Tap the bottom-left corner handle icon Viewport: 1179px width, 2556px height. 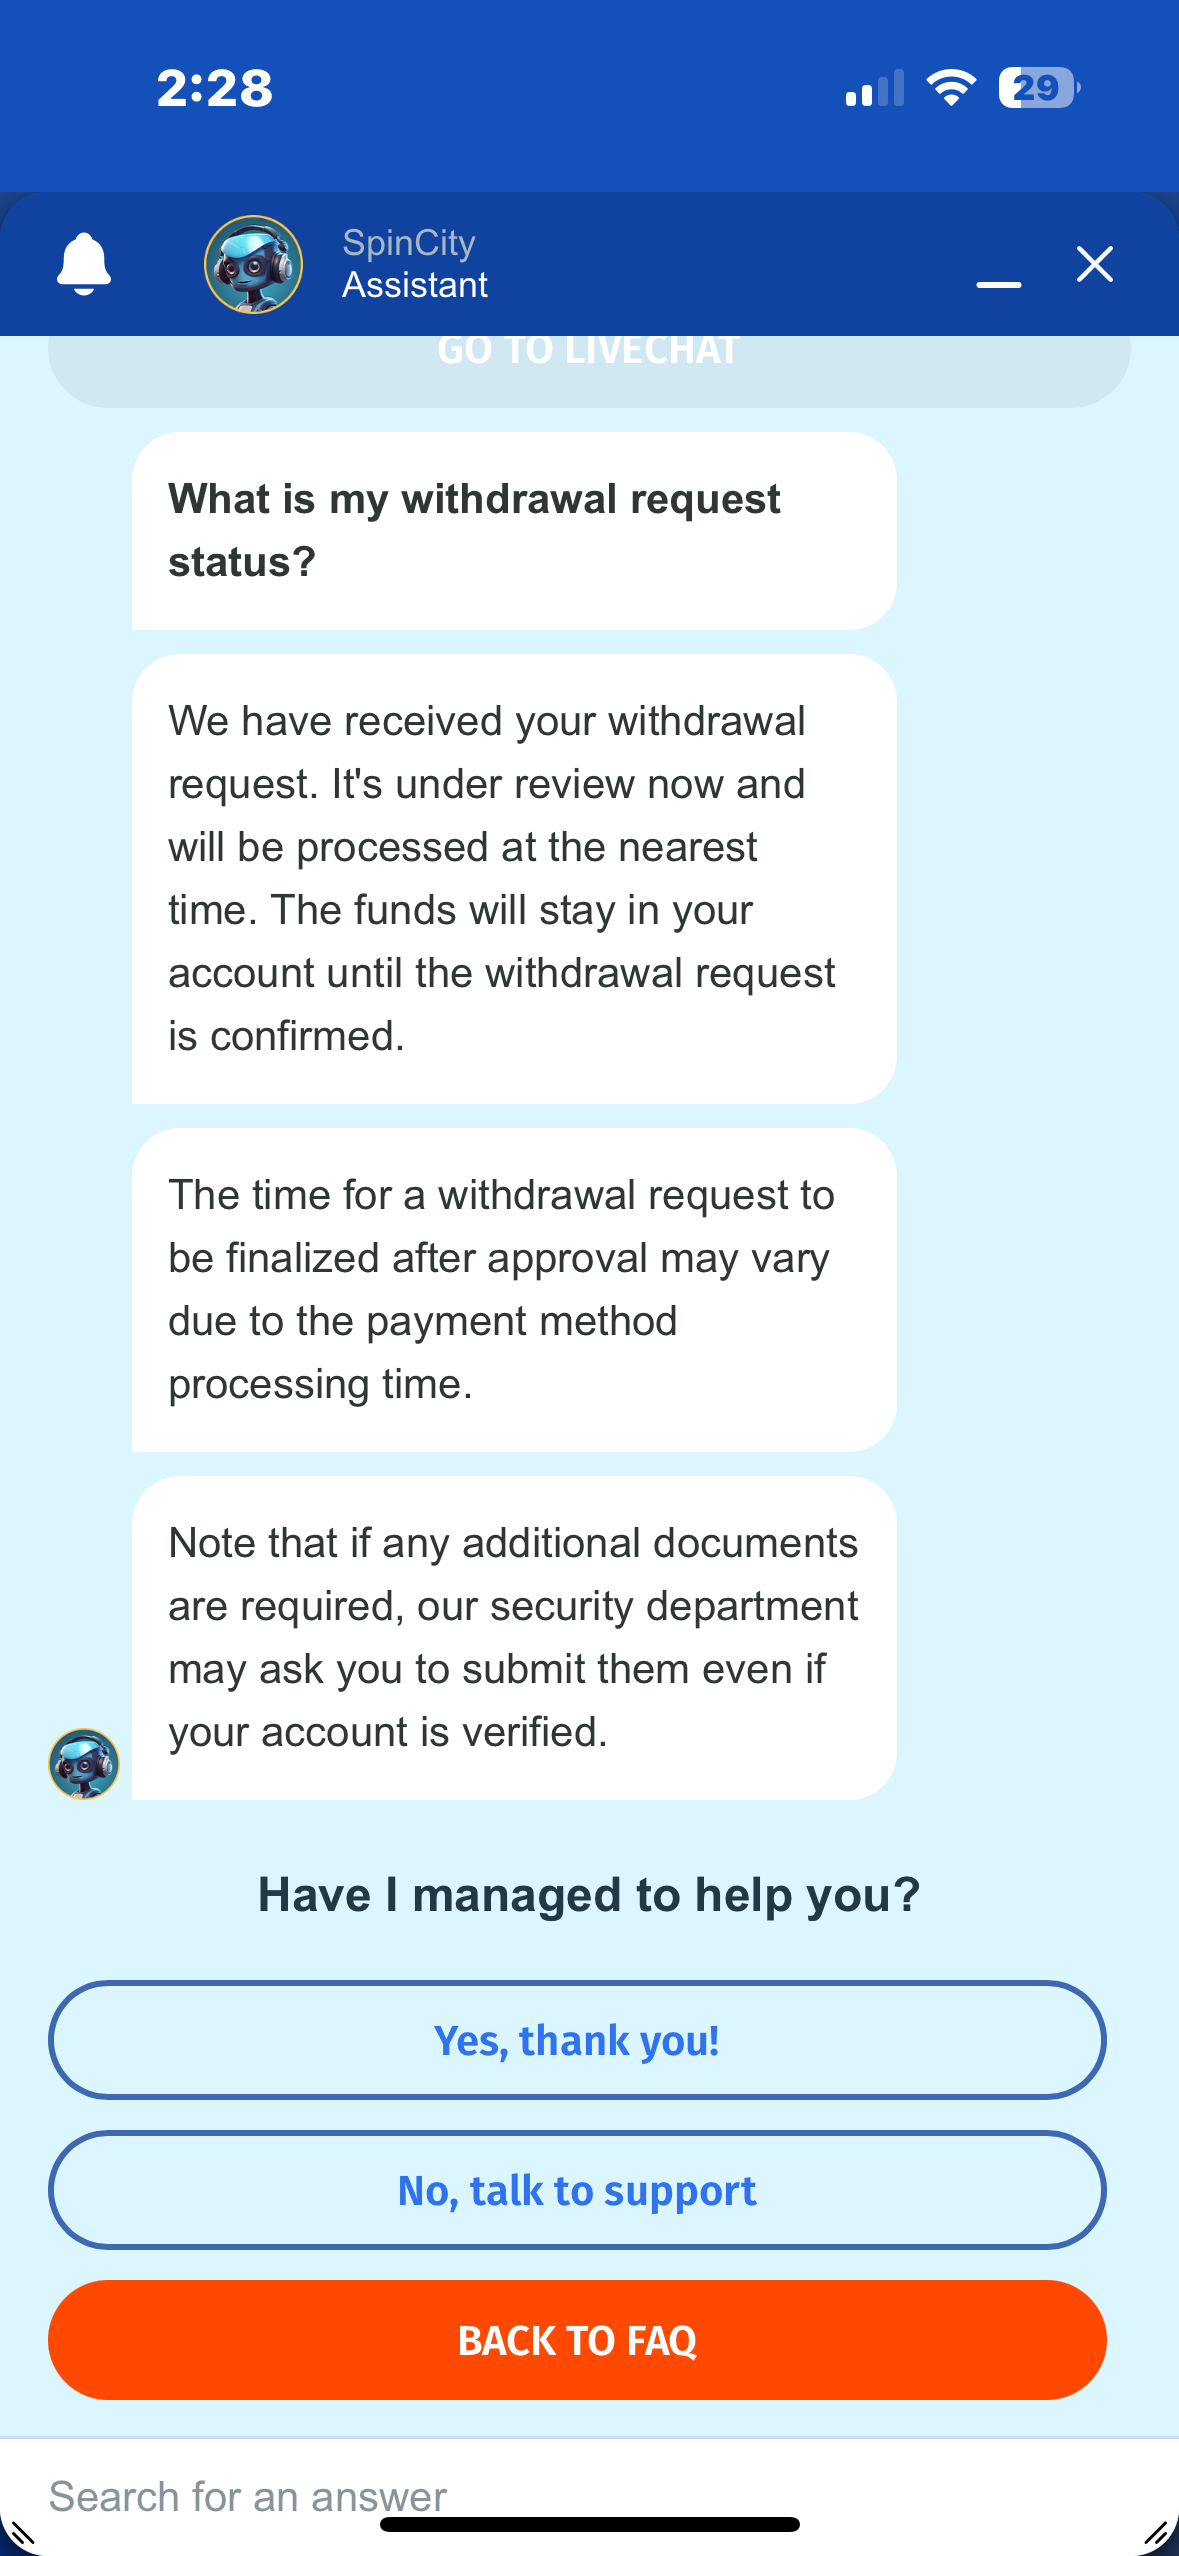point(22,2533)
